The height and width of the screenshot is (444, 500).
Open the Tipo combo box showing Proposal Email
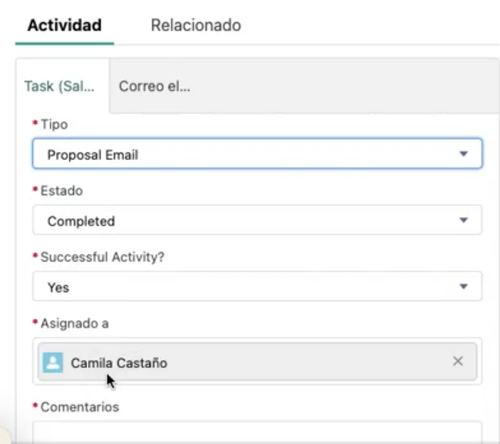257,153
